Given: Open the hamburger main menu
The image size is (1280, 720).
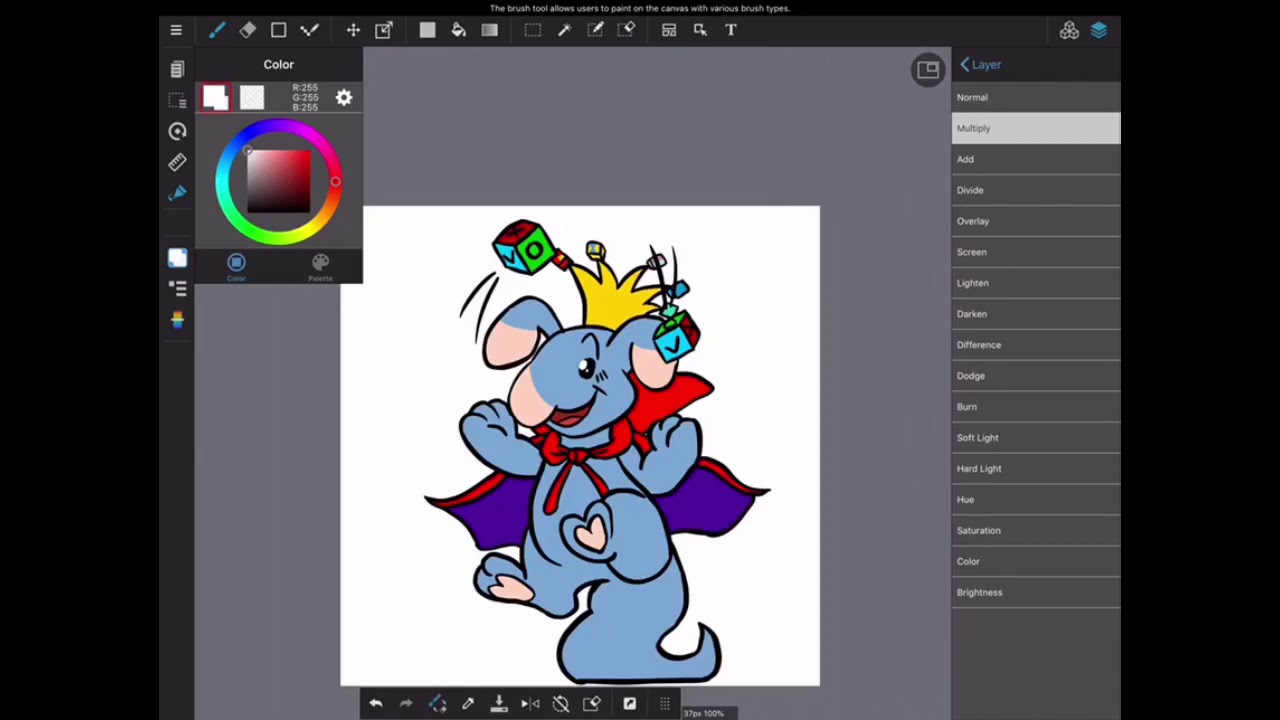Looking at the screenshot, I should click(x=176, y=30).
